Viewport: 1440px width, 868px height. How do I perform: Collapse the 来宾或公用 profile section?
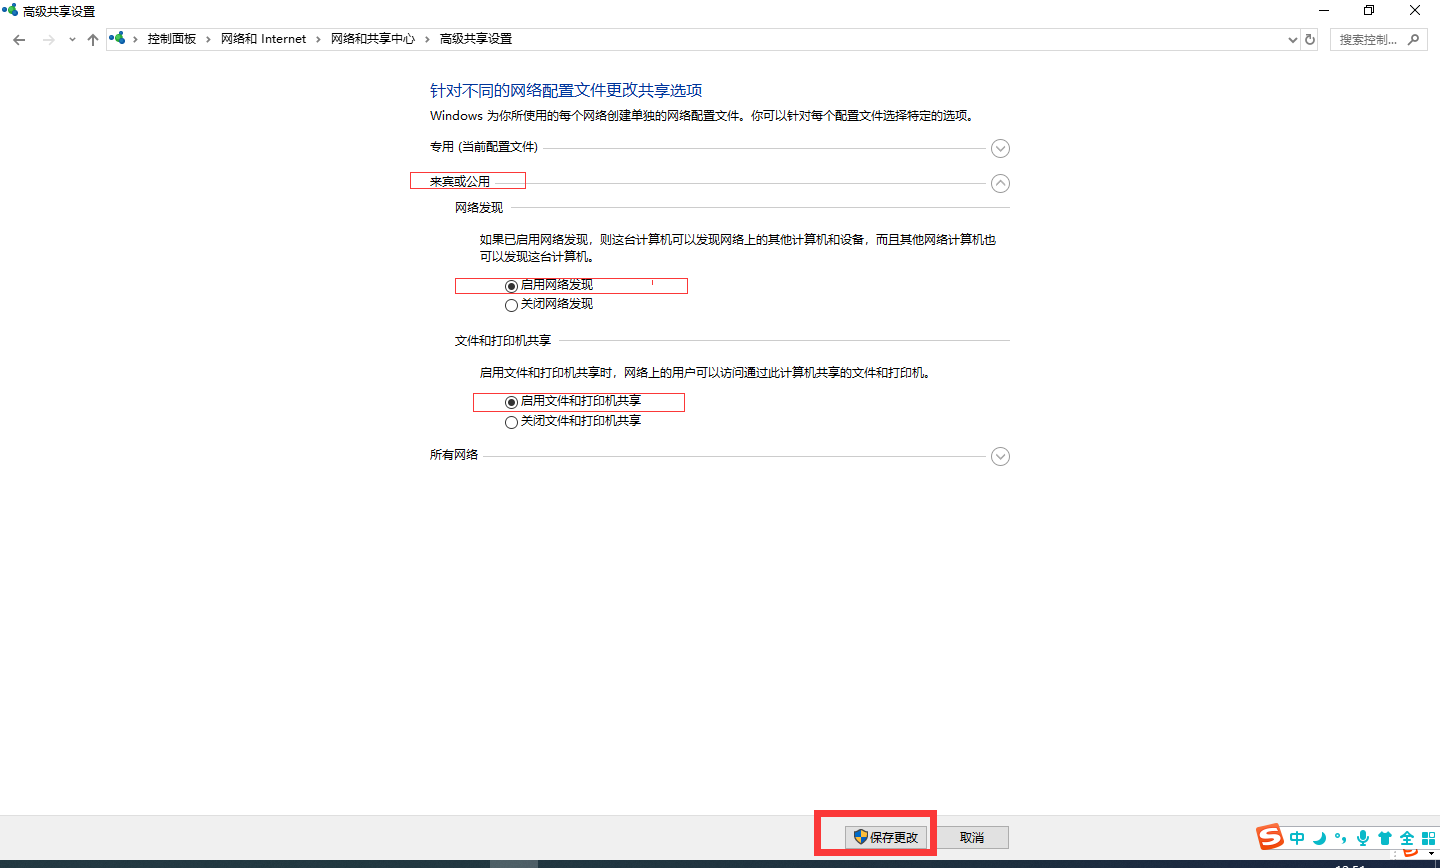(x=1000, y=183)
